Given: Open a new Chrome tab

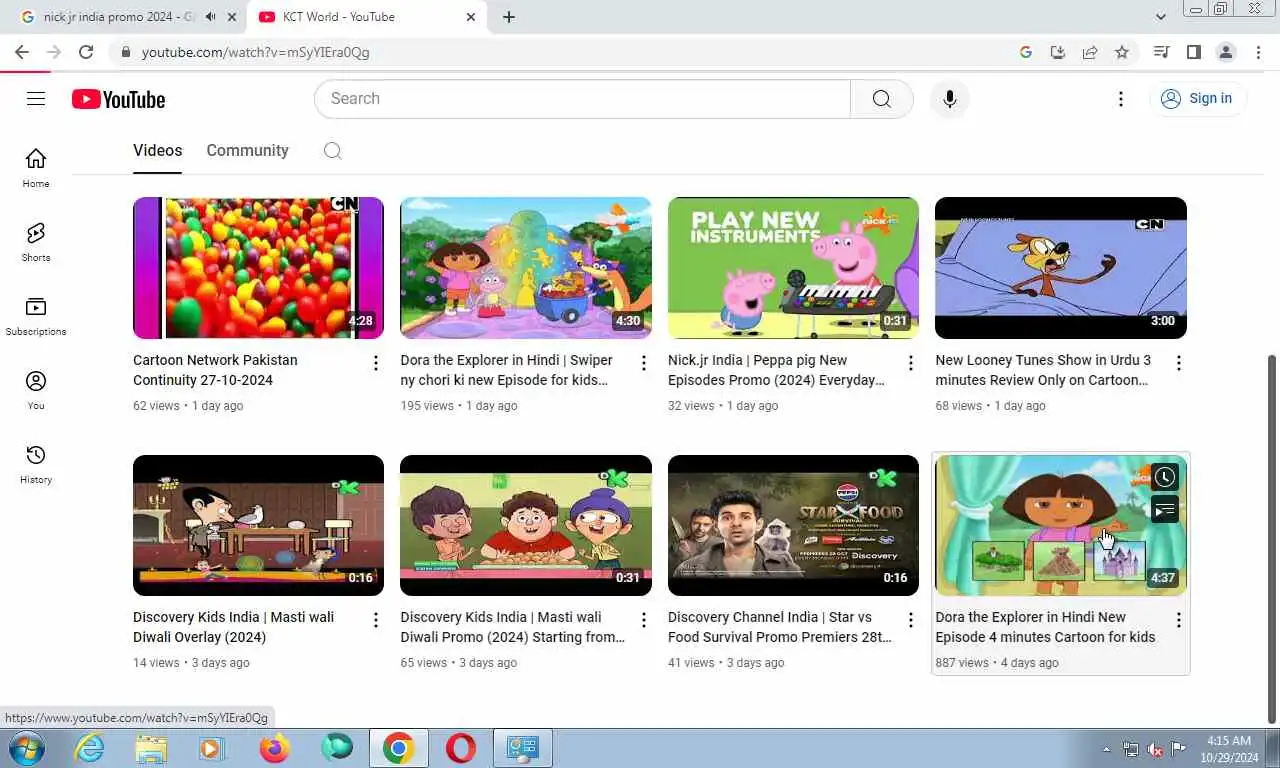Looking at the screenshot, I should pyautogui.click(x=509, y=17).
